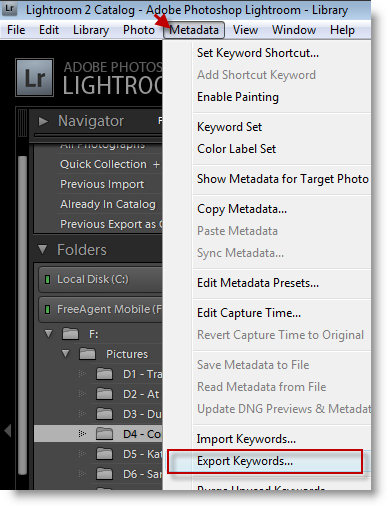Click the D5 folder icon
The height and width of the screenshot is (506, 387).
click(104, 454)
